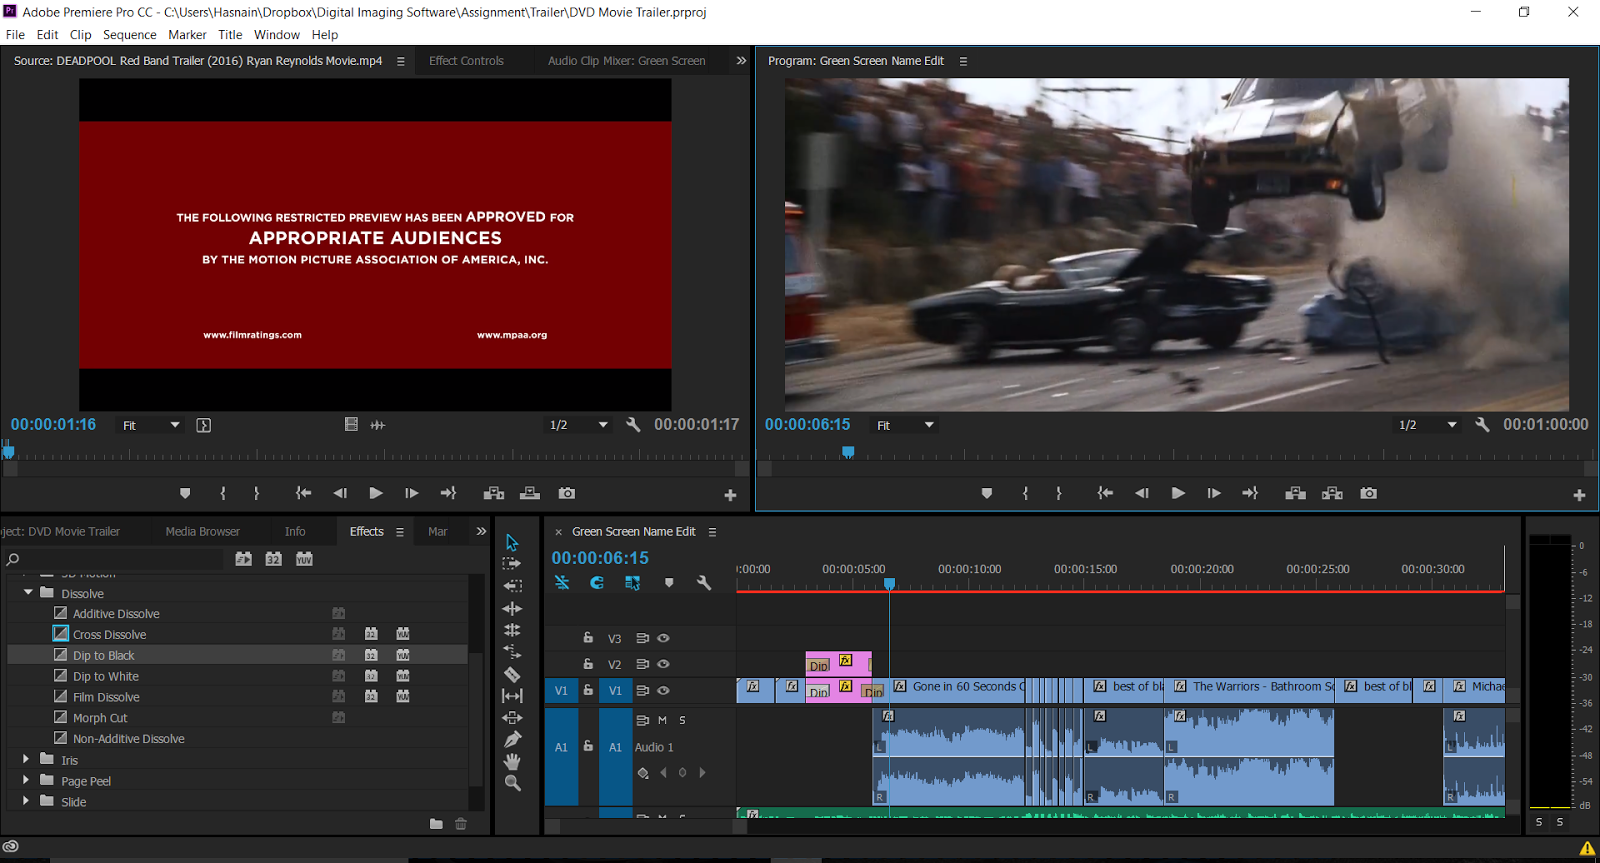Open Source monitor settings wrench
1600x863 pixels.
[633, 425]
